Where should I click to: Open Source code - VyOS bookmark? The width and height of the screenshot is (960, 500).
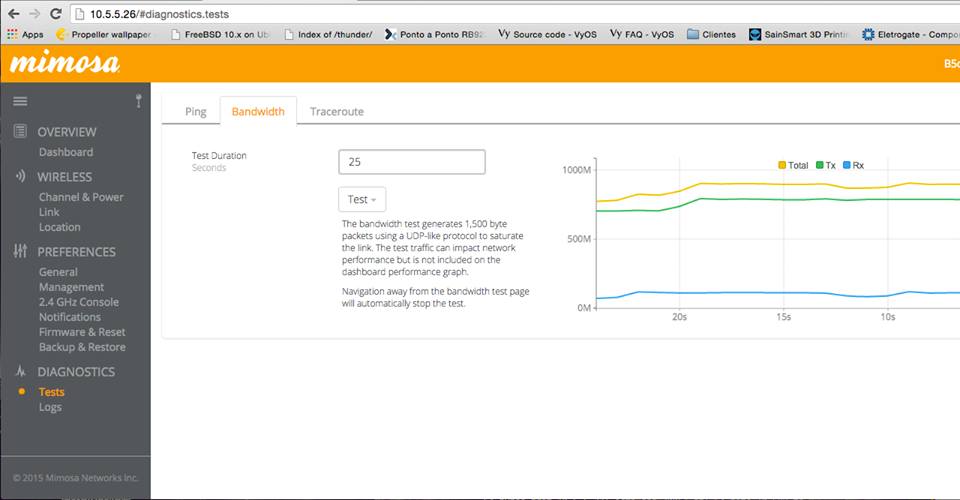pos(547,34)
